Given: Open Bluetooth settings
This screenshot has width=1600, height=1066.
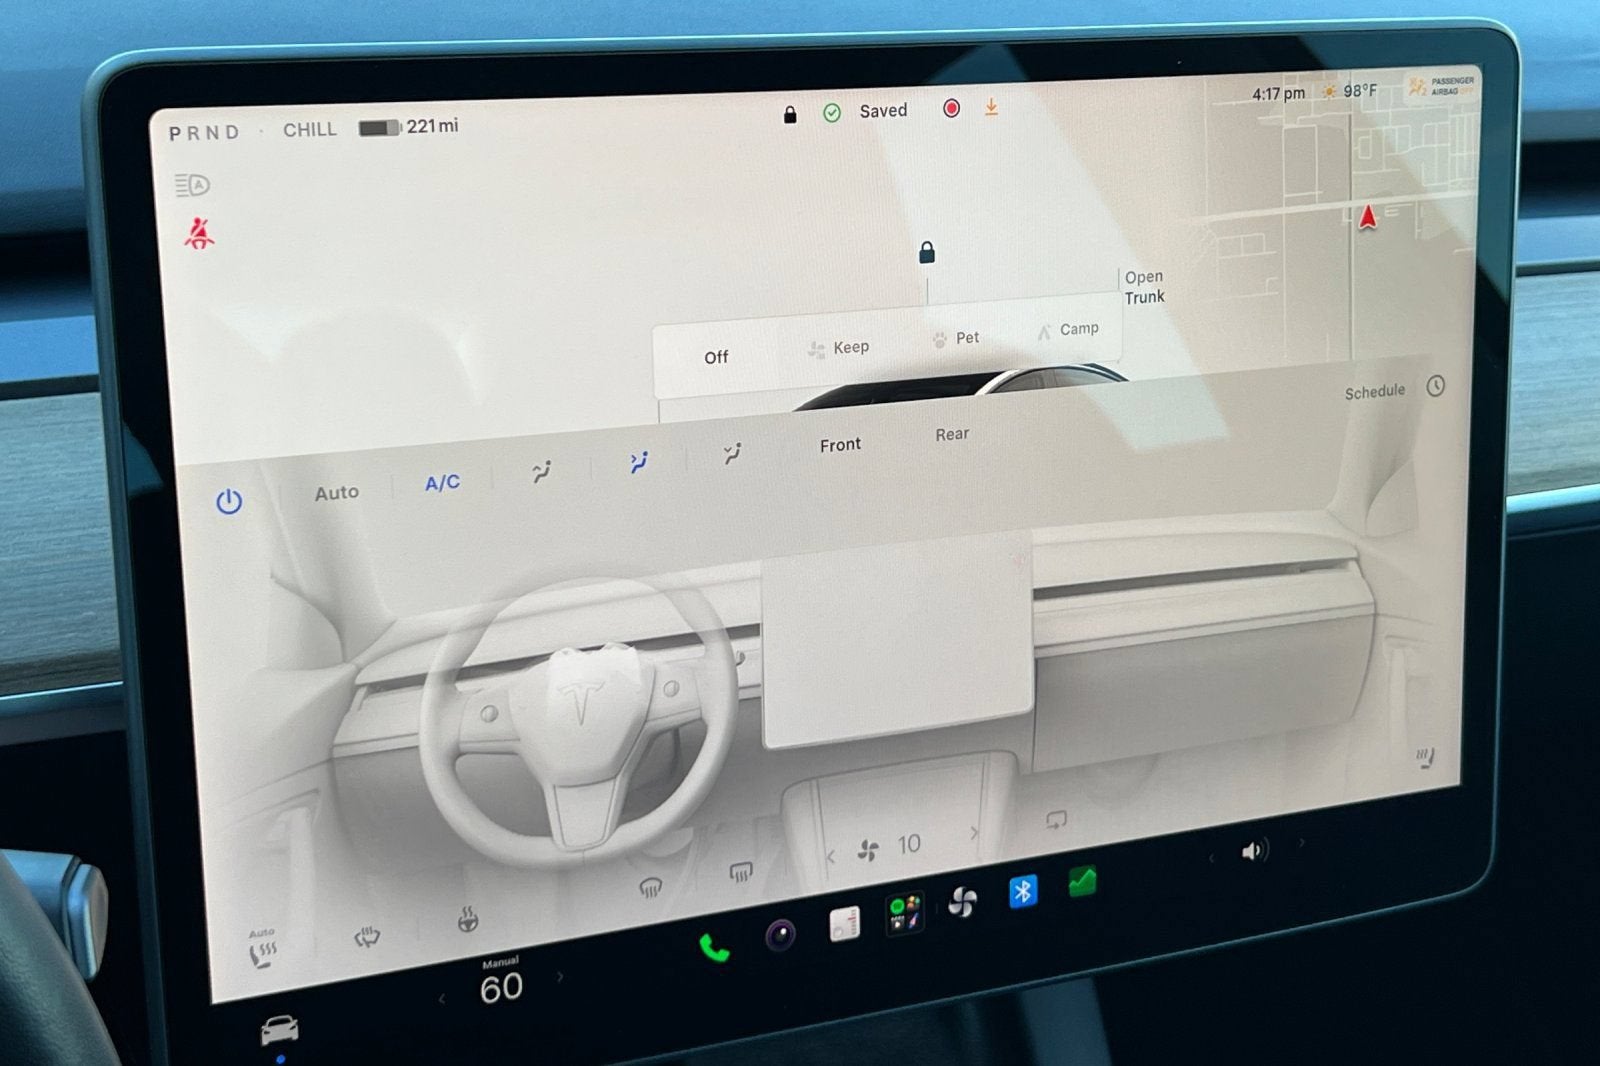Looking at the screenshot, I should pos(1022,891).
